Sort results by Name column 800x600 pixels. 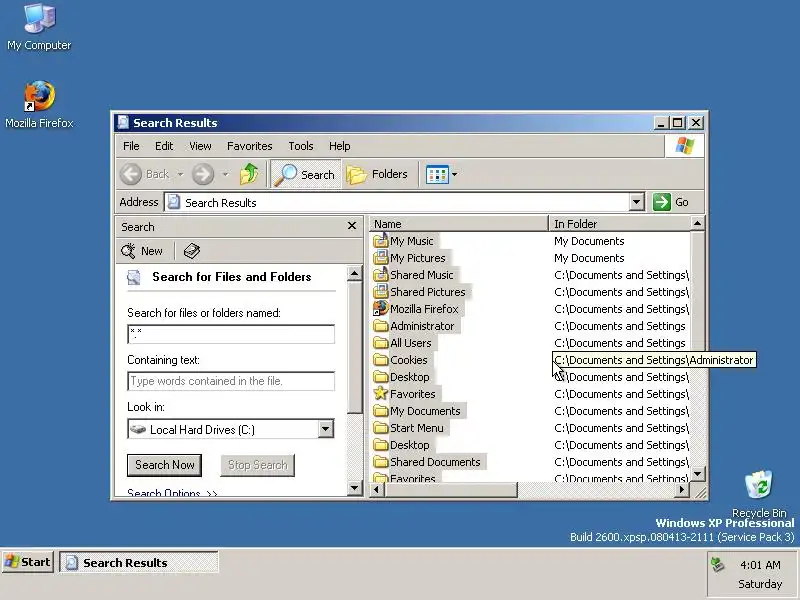point(458,223)
